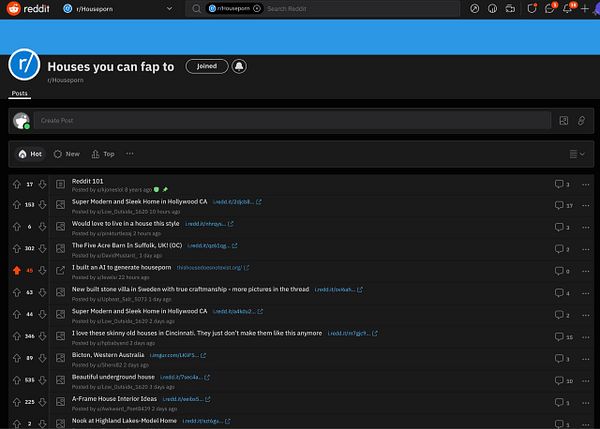600x429 pixels.
Task: Downvote the Reddit 101 post
Action: pyautogui.click(x=42, y=184)
